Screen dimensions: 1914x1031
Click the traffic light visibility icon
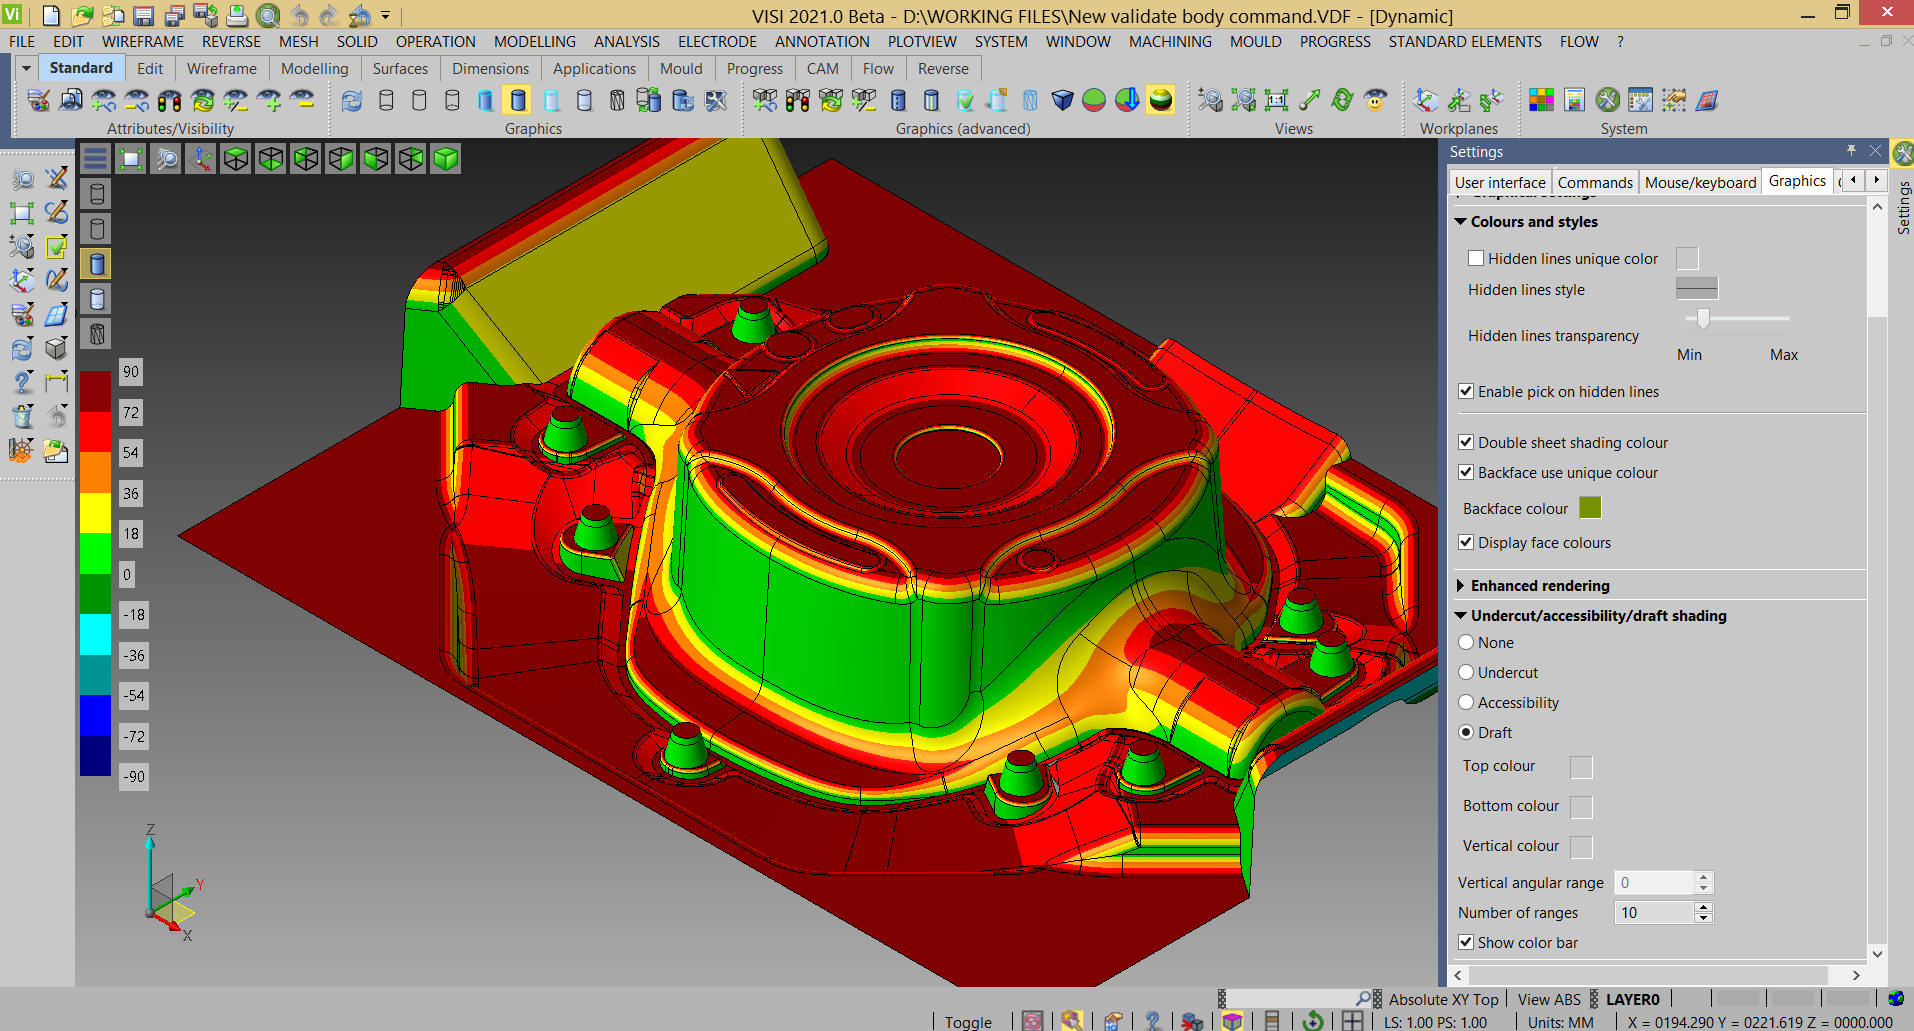pos(170,100)
